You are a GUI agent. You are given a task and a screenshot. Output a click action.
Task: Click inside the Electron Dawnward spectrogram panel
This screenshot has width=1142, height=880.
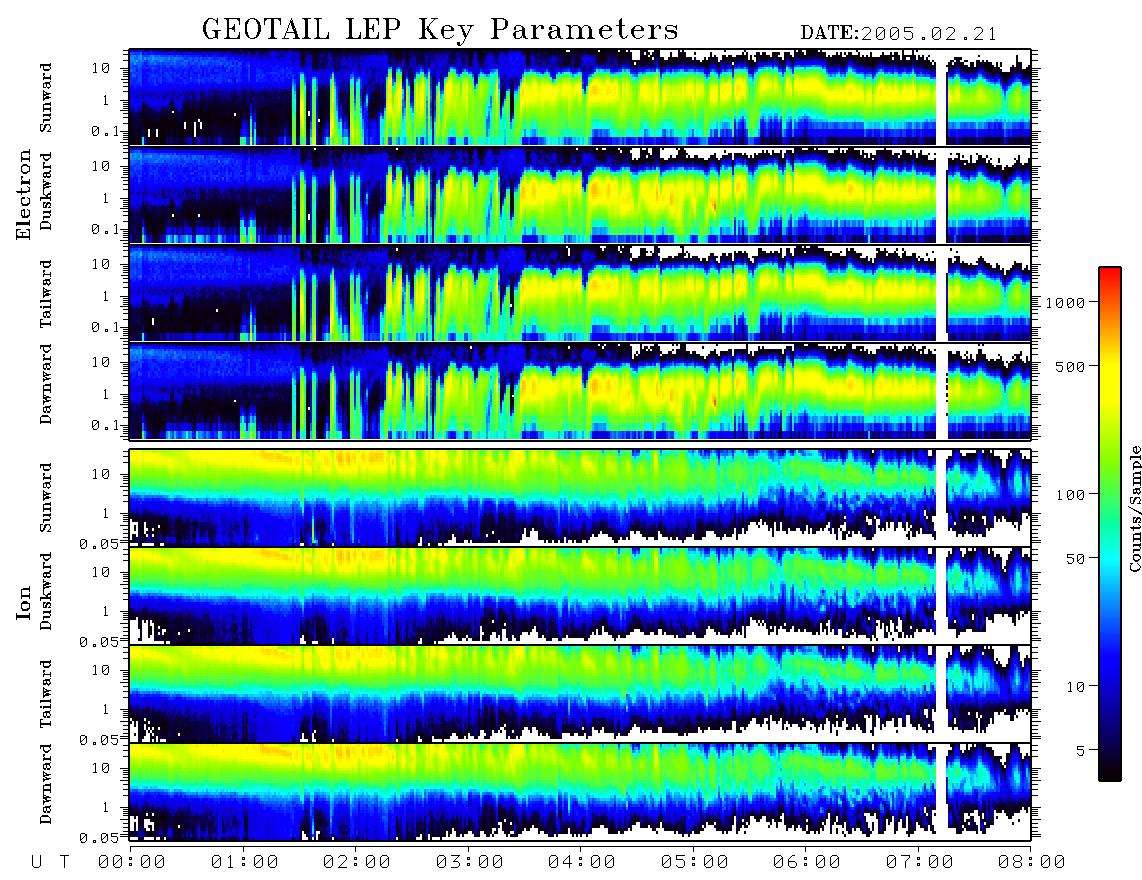coord(580,391)
